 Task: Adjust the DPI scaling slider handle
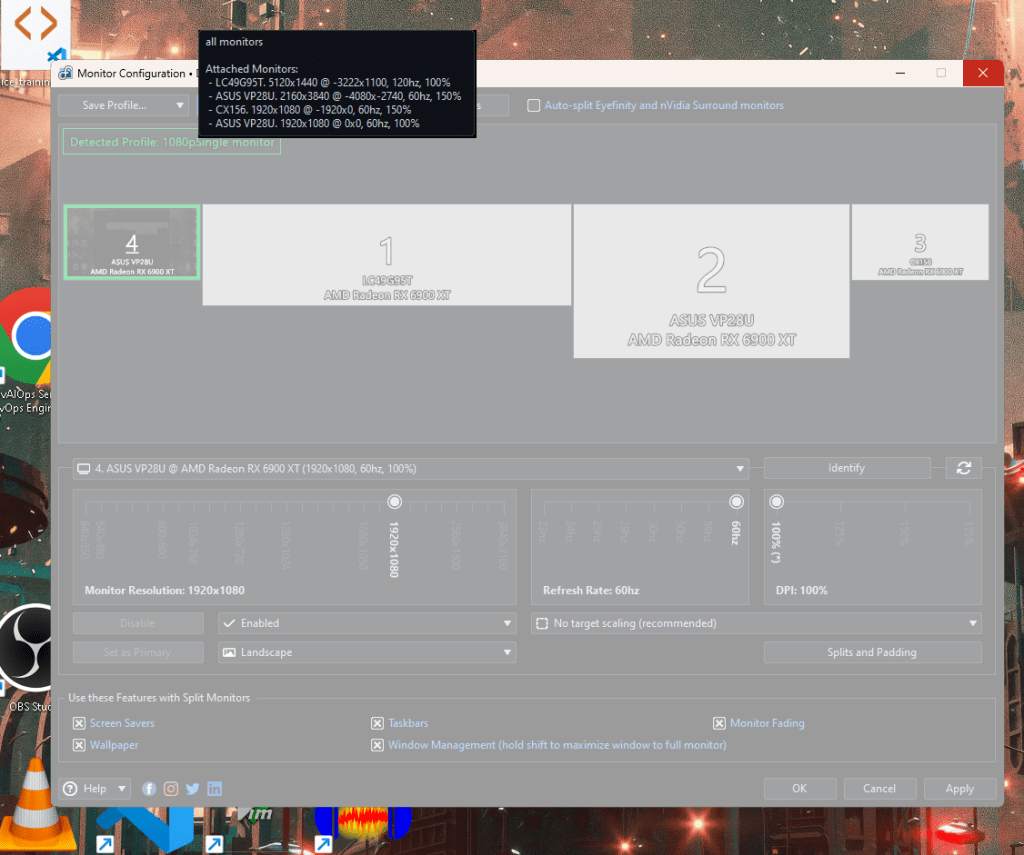point(776,502)
